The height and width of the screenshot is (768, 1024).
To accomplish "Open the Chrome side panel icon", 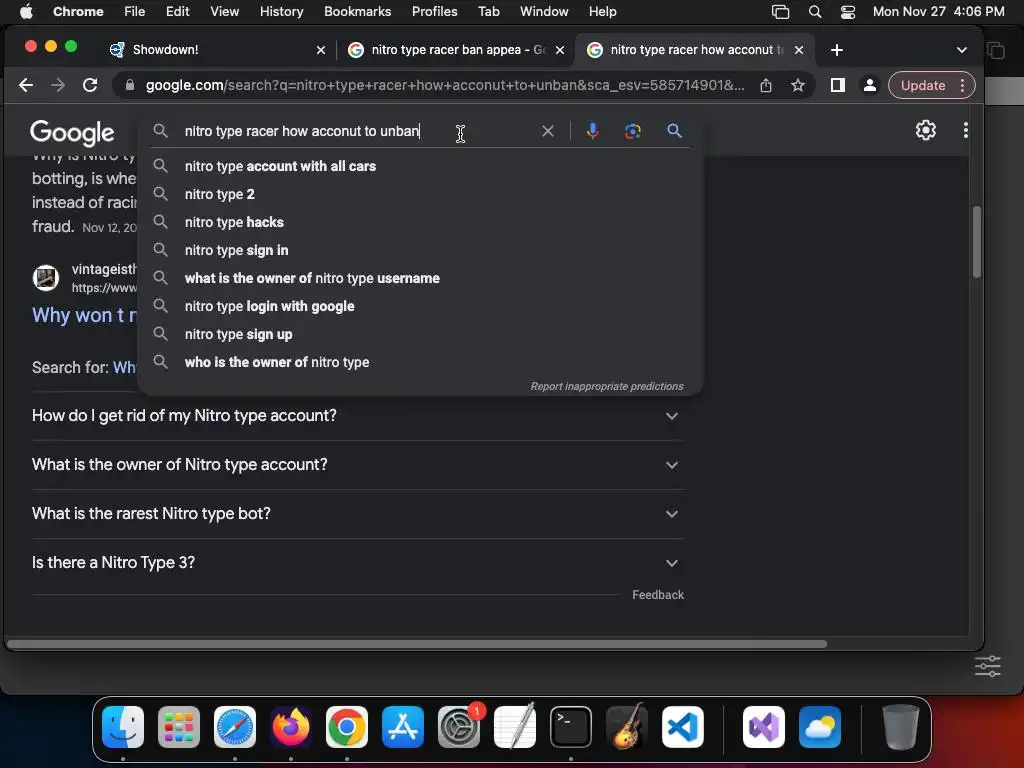I will pyautogui.click(x=838, y=85).
